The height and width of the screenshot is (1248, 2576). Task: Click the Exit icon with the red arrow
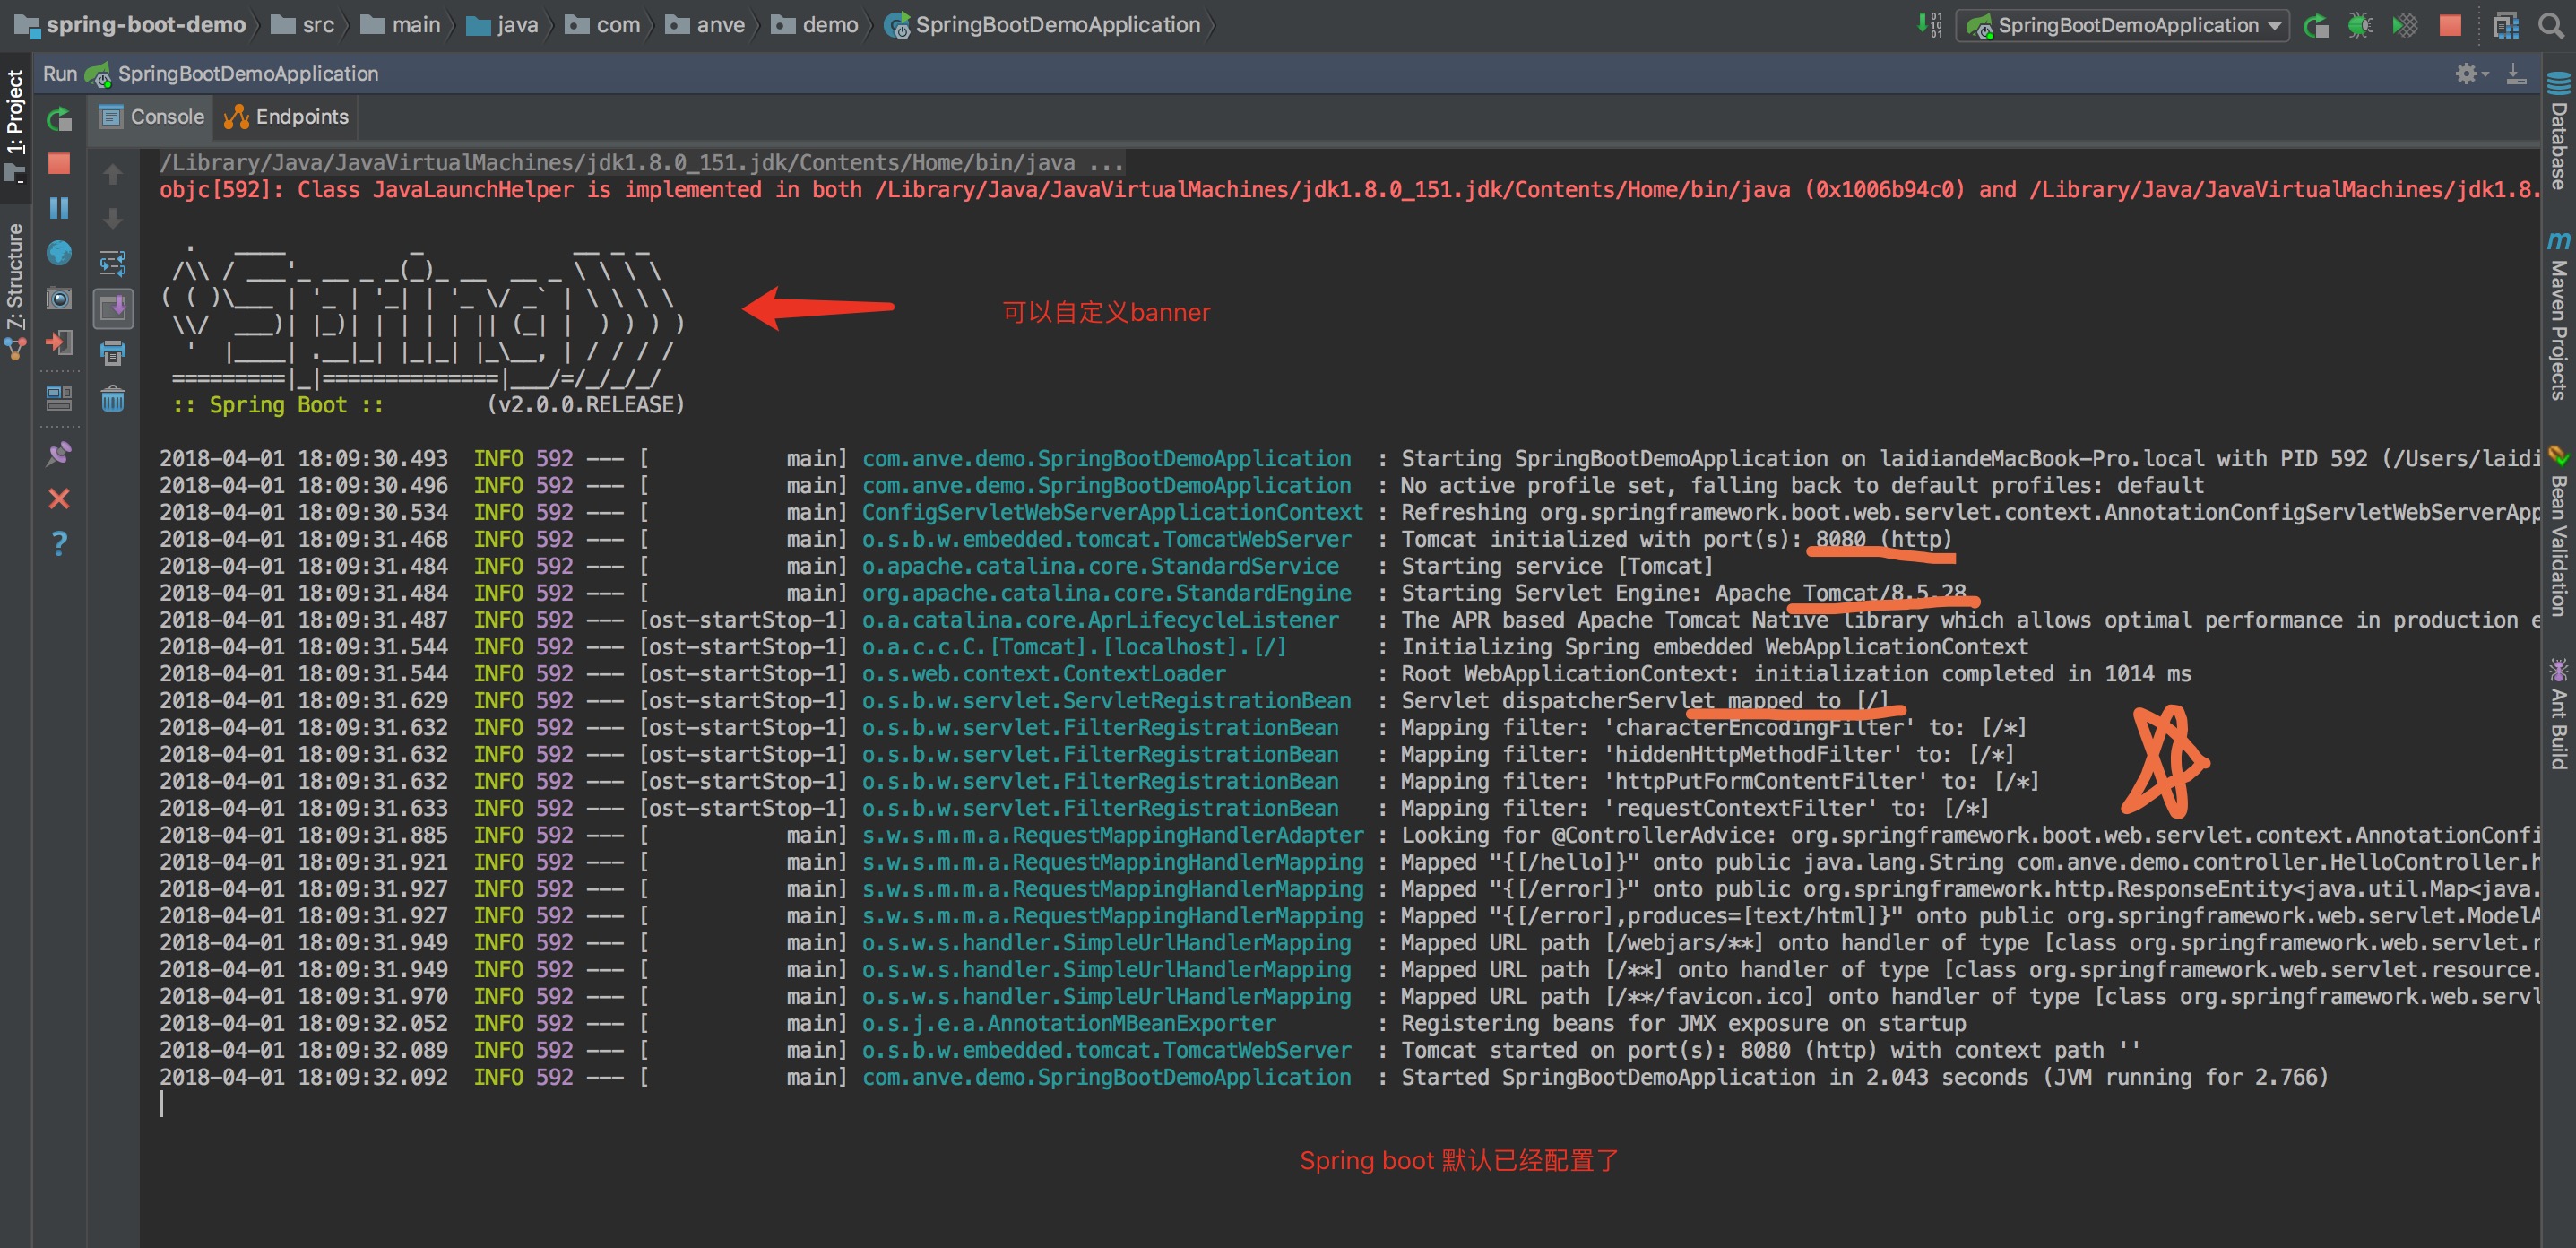(59, 342)
